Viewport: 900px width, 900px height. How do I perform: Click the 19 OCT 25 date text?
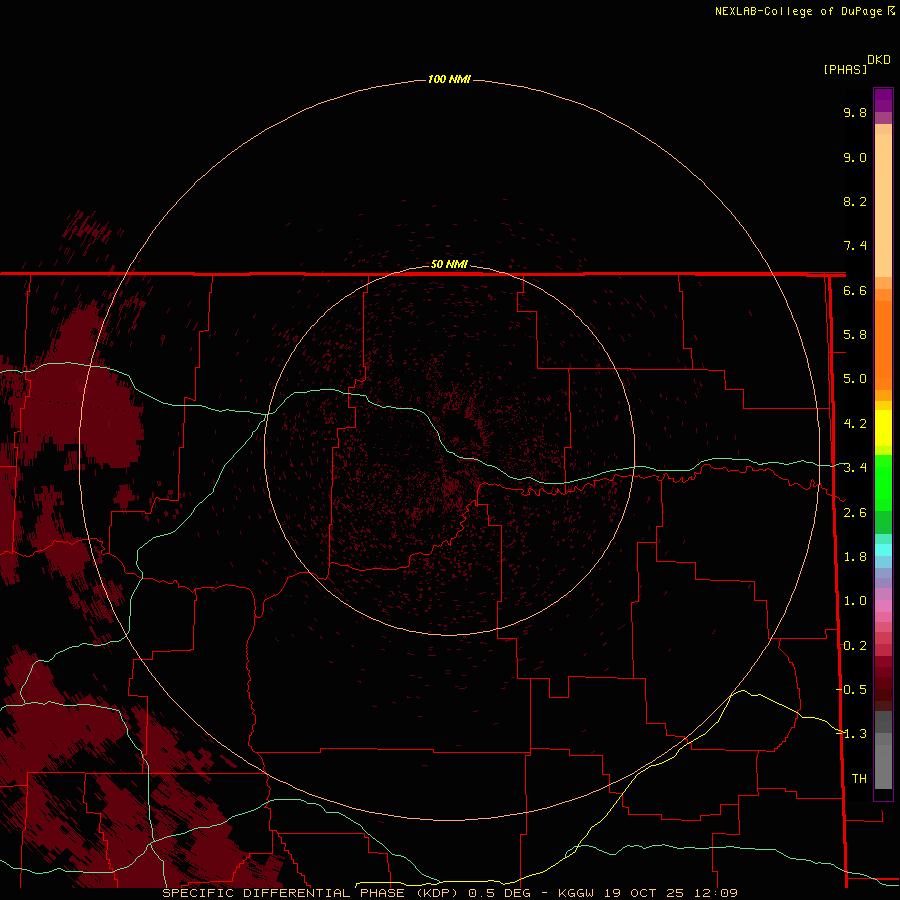tap(644, 893)
